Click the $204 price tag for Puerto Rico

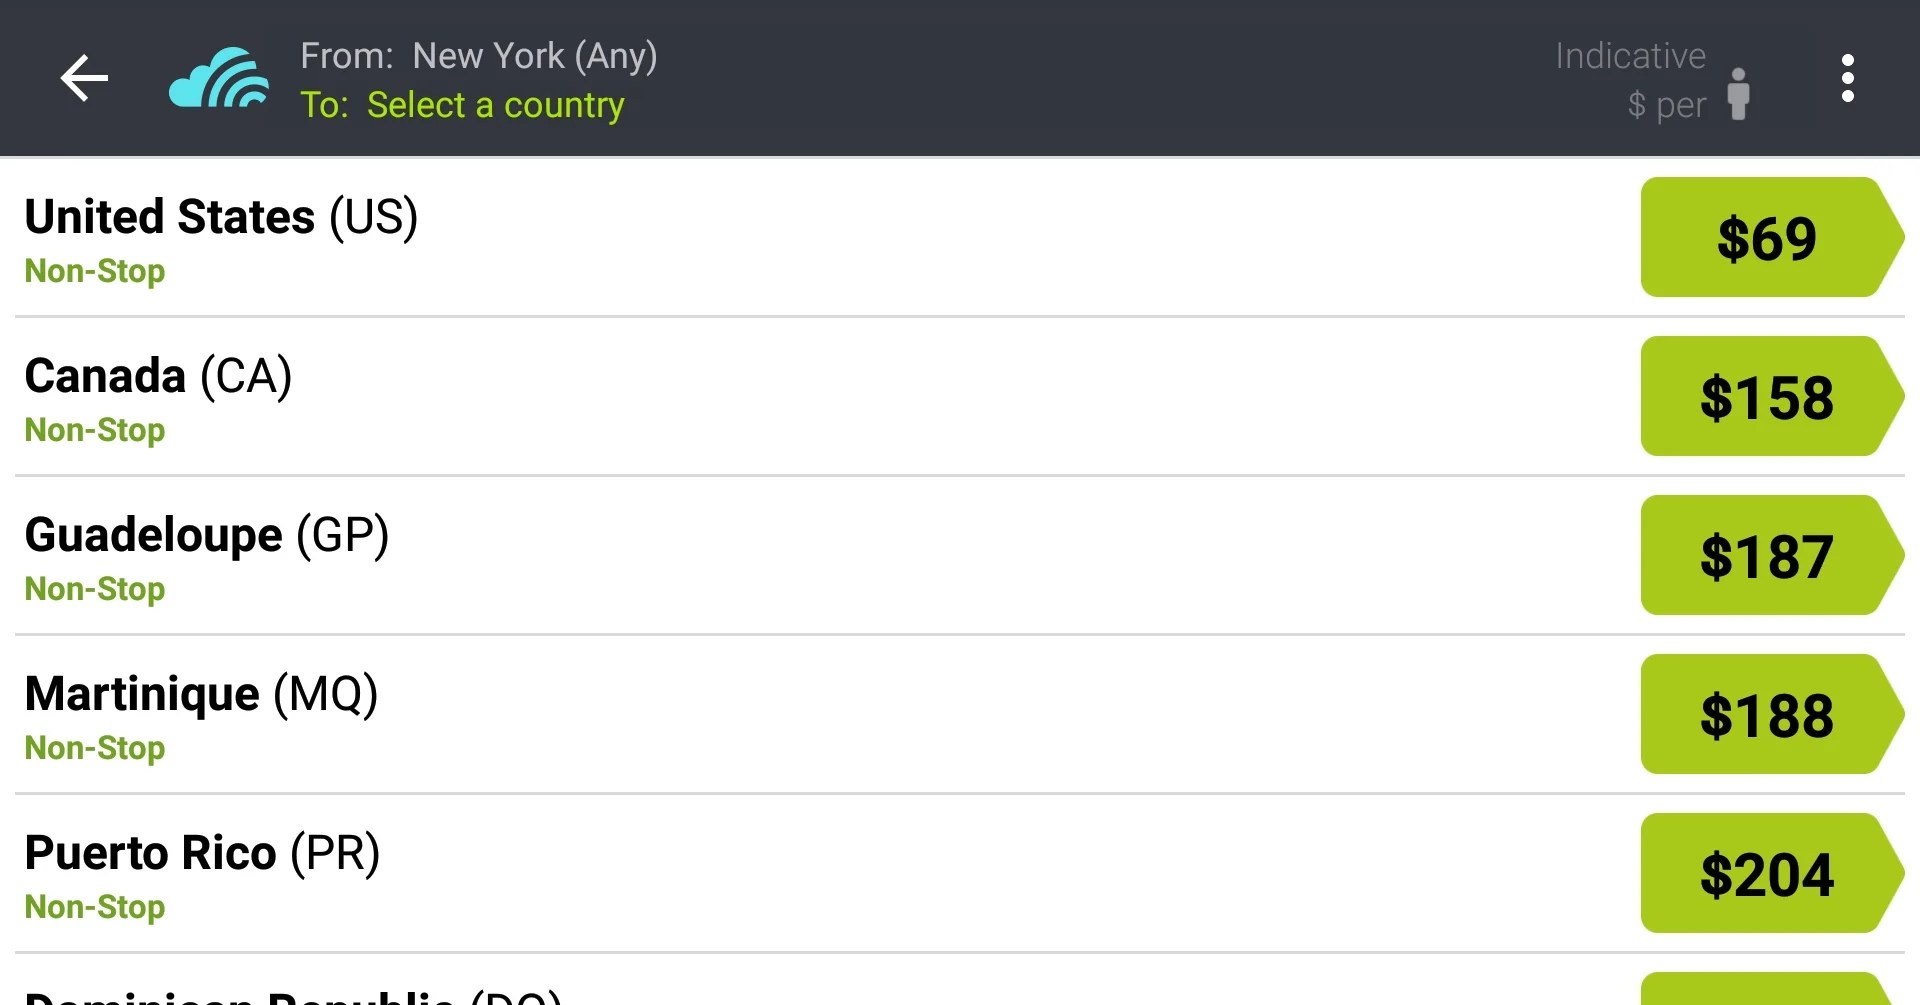pyautogui.click(x=1766, y=872)
